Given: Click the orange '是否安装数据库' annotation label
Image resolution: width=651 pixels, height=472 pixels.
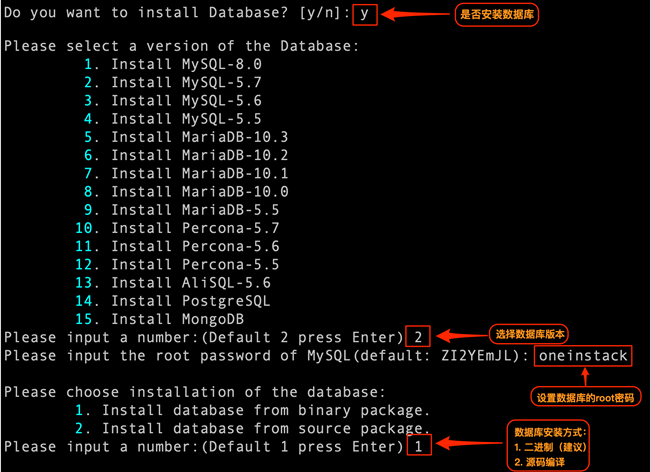Looking at the screenshot, I should (x=497, y=15).
